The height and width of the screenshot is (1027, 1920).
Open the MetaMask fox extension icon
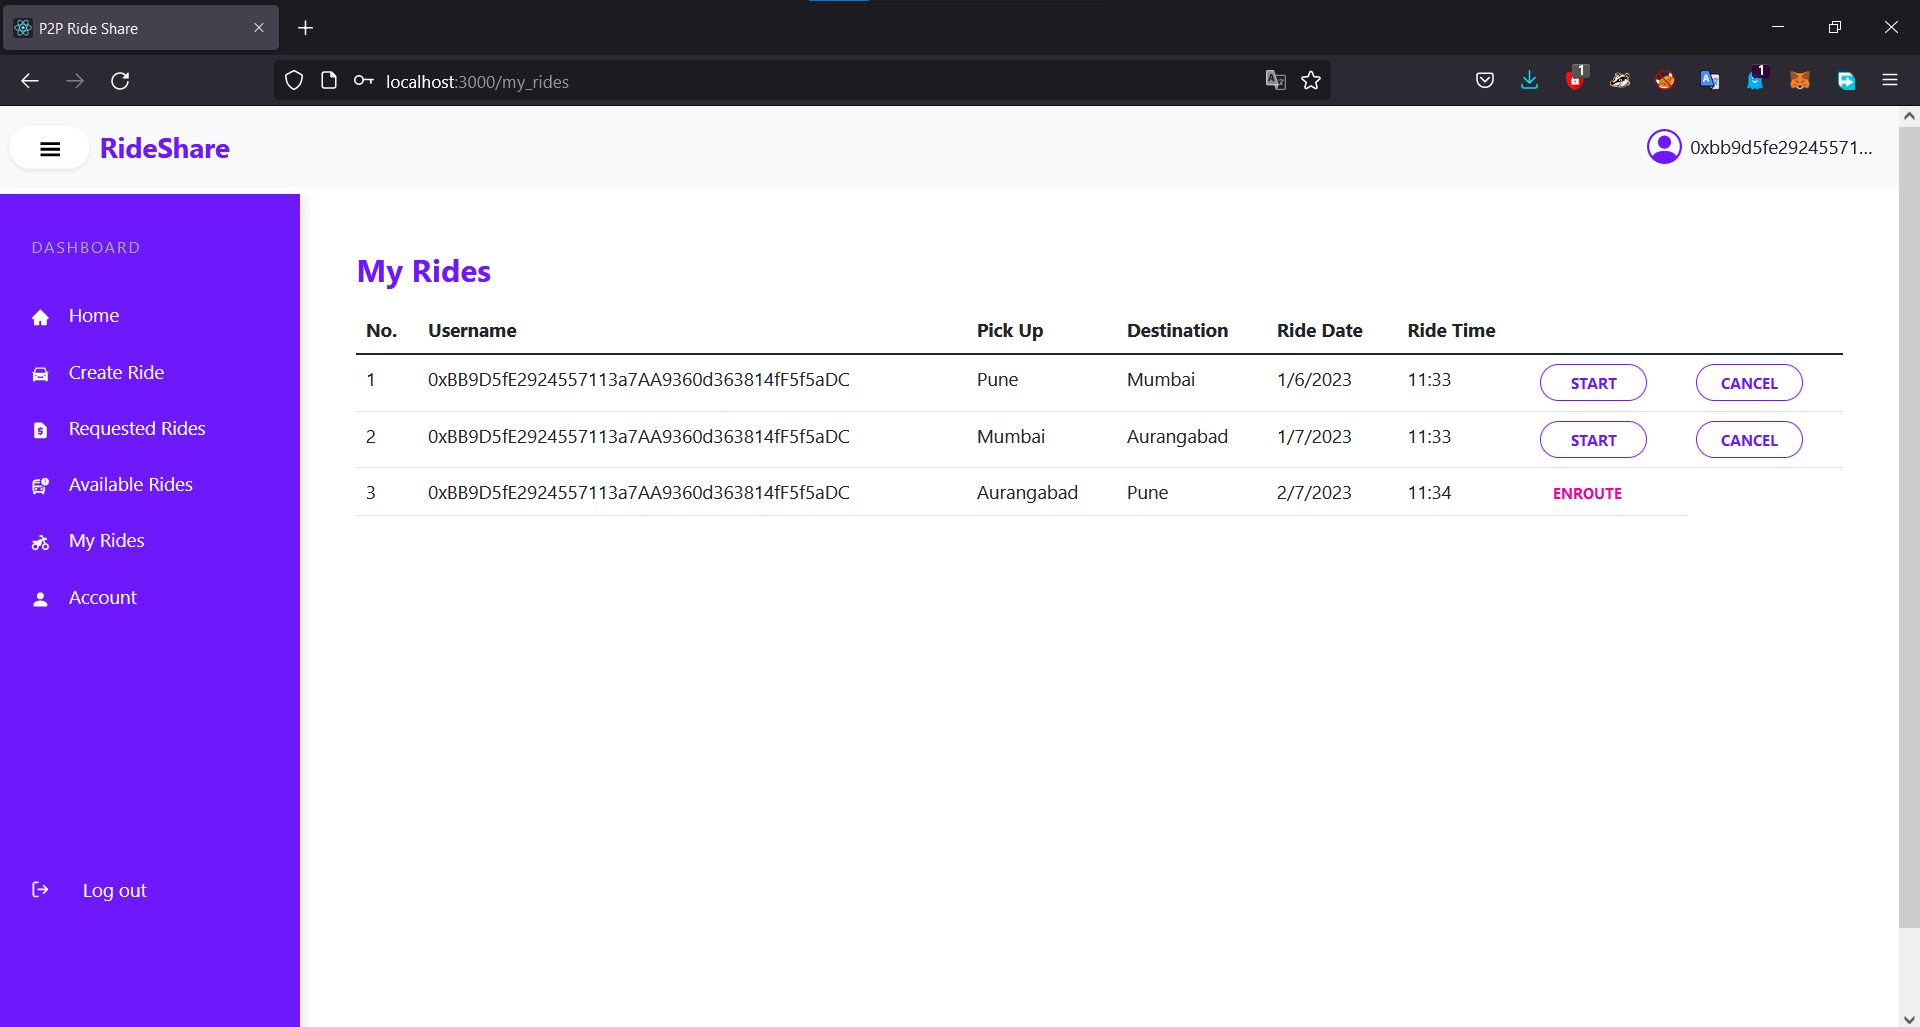click(x=1801, y=81)
